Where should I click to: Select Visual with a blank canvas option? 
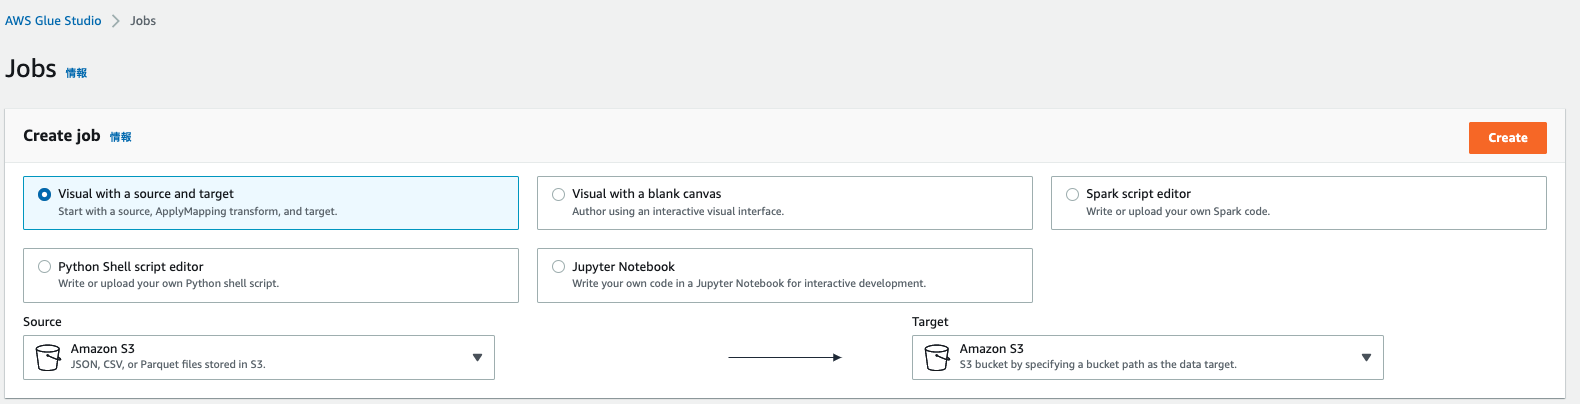coord(559,194)
